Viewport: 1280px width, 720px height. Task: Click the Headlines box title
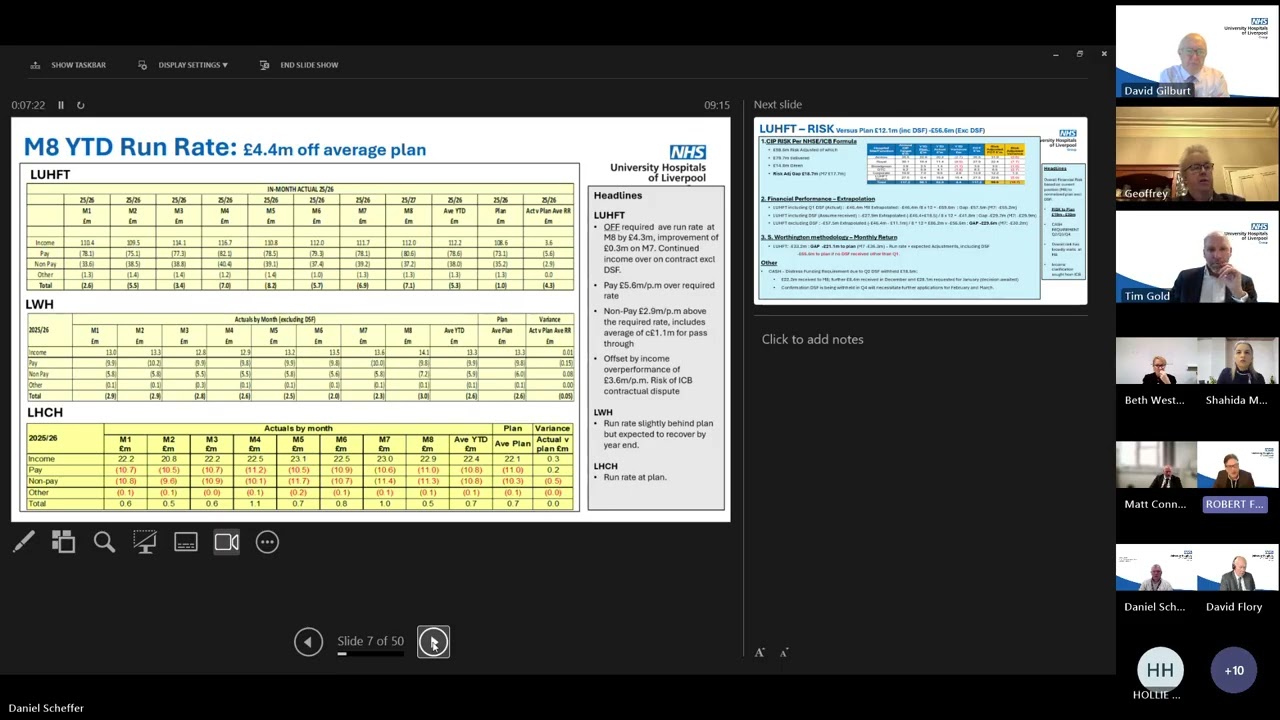pos(618,195)
